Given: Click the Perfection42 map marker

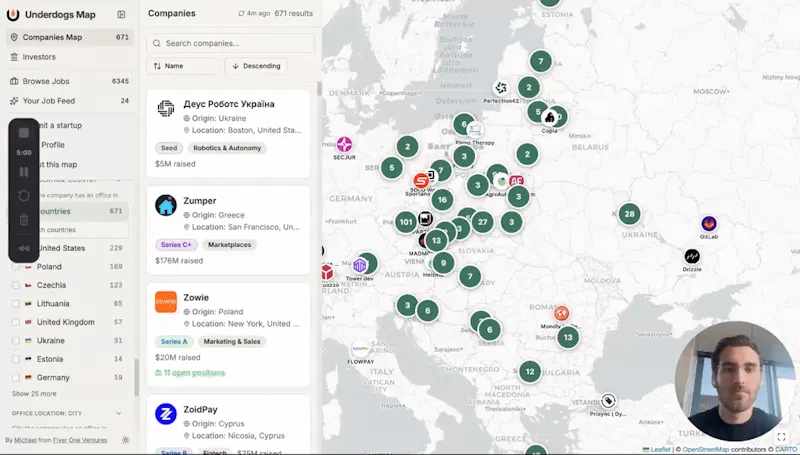Looking at the screenshot, I should (x=501, y=89).
